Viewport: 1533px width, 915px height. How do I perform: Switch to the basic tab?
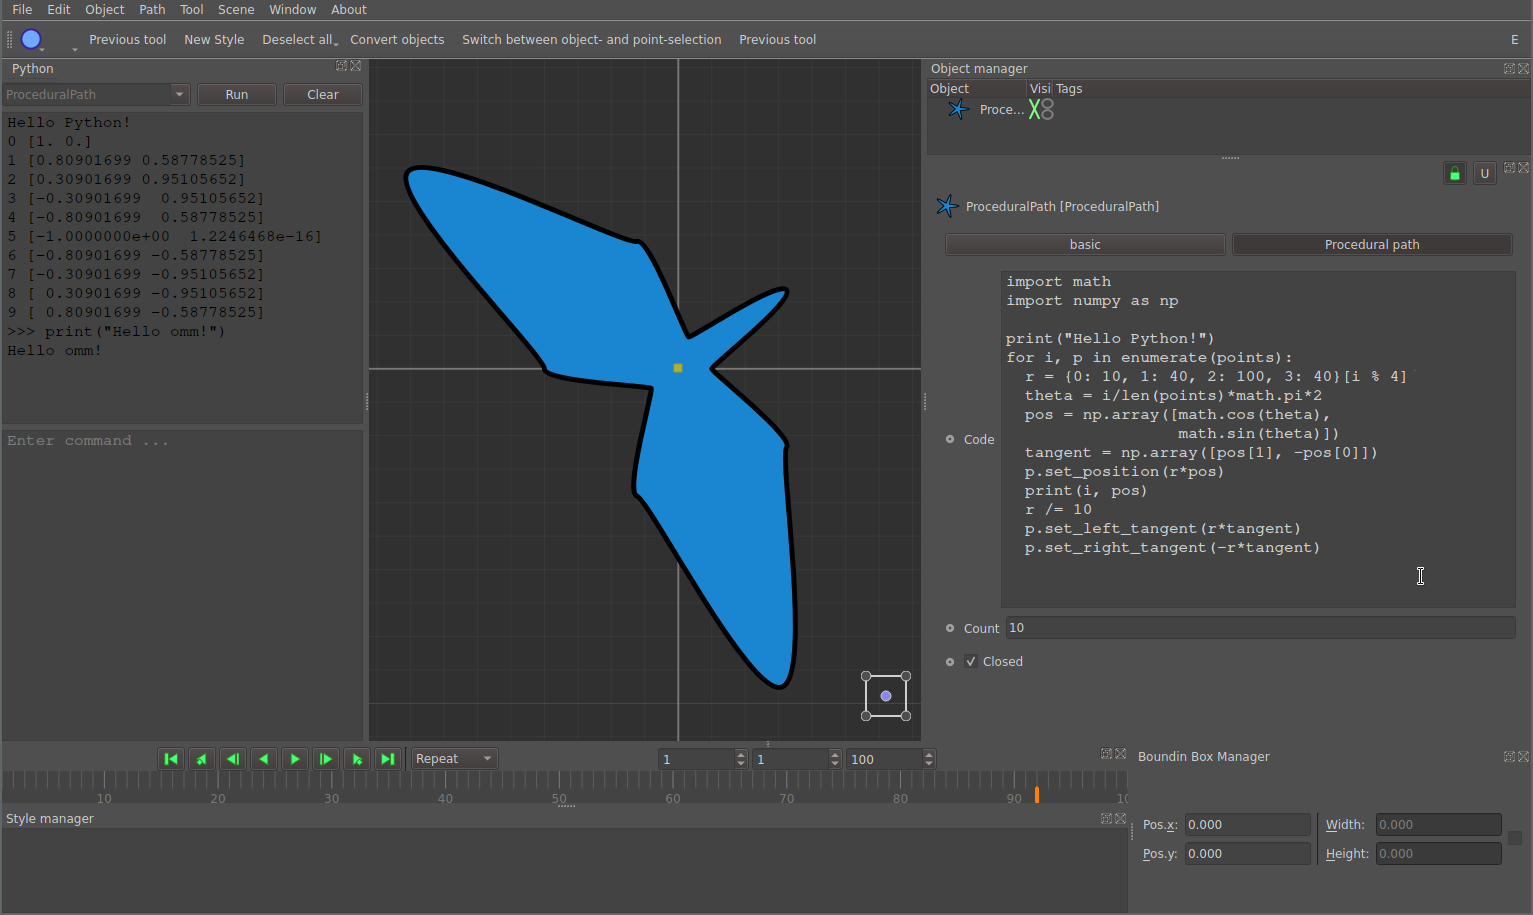coord(1085,245)
